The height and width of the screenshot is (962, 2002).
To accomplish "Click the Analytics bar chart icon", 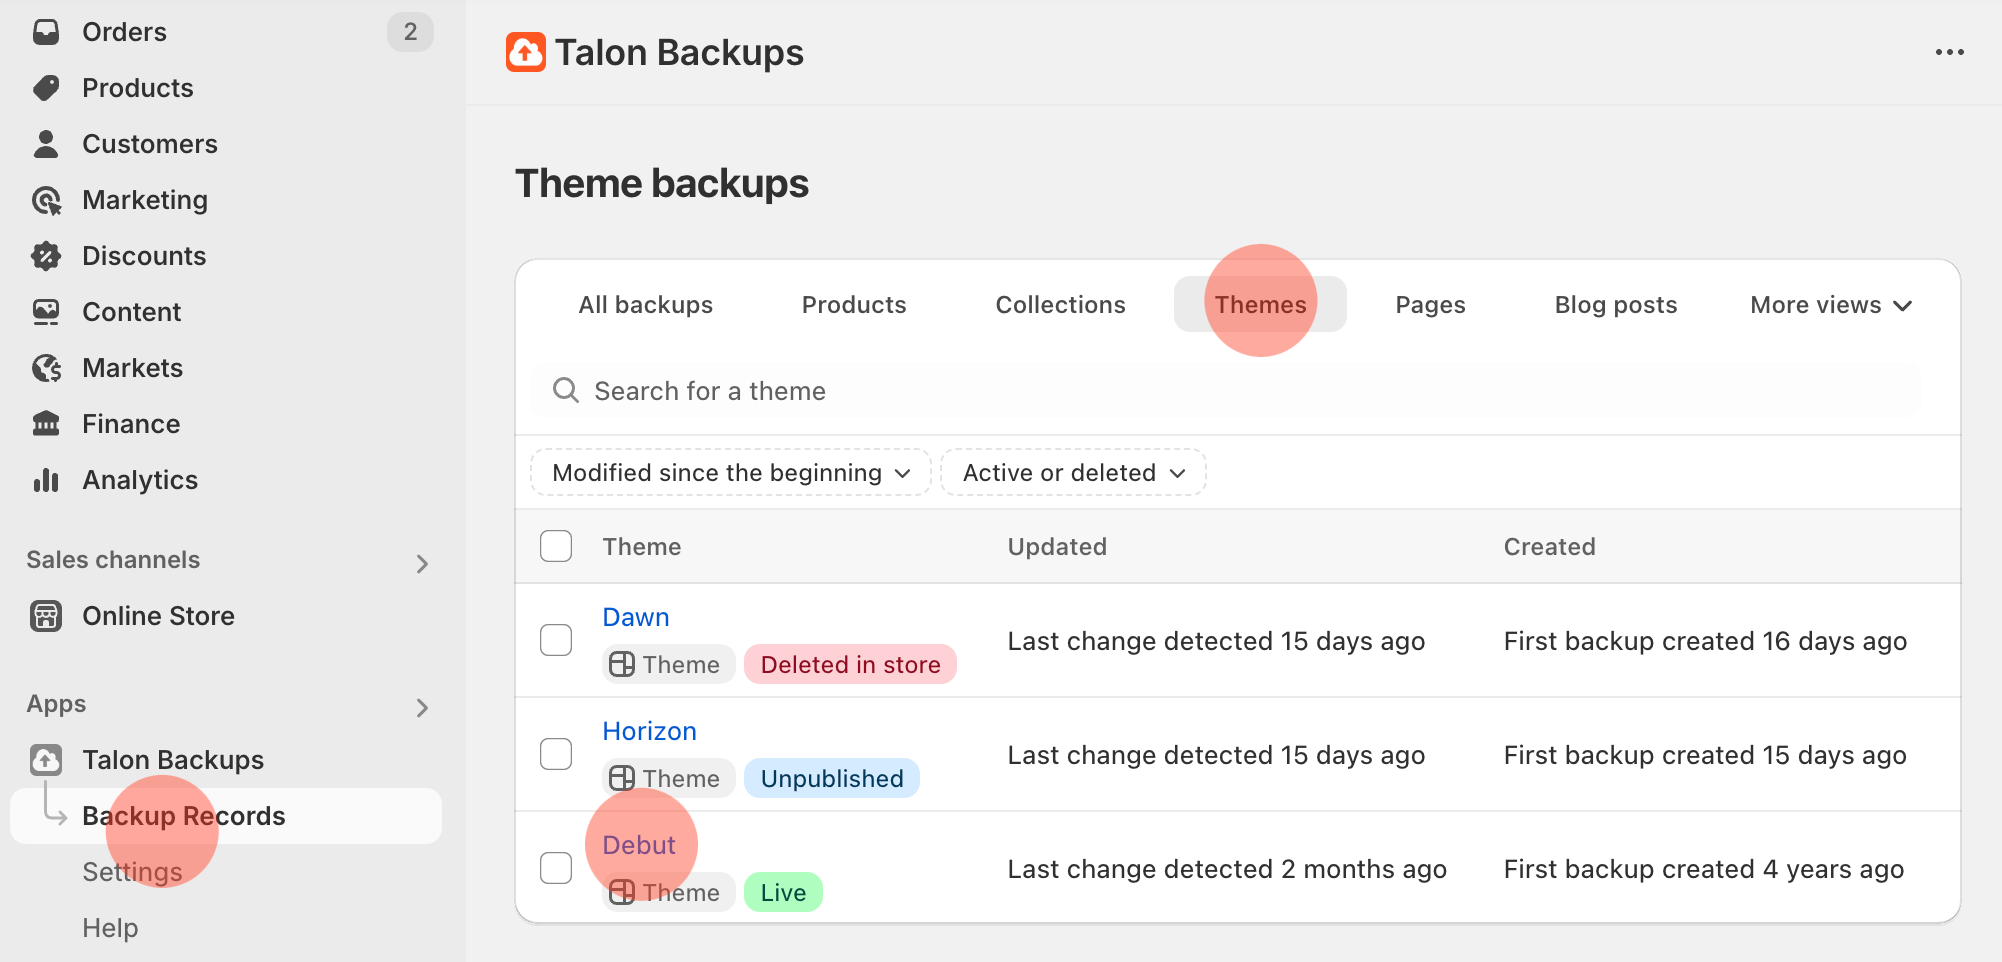I will click(x=46, y=480).
